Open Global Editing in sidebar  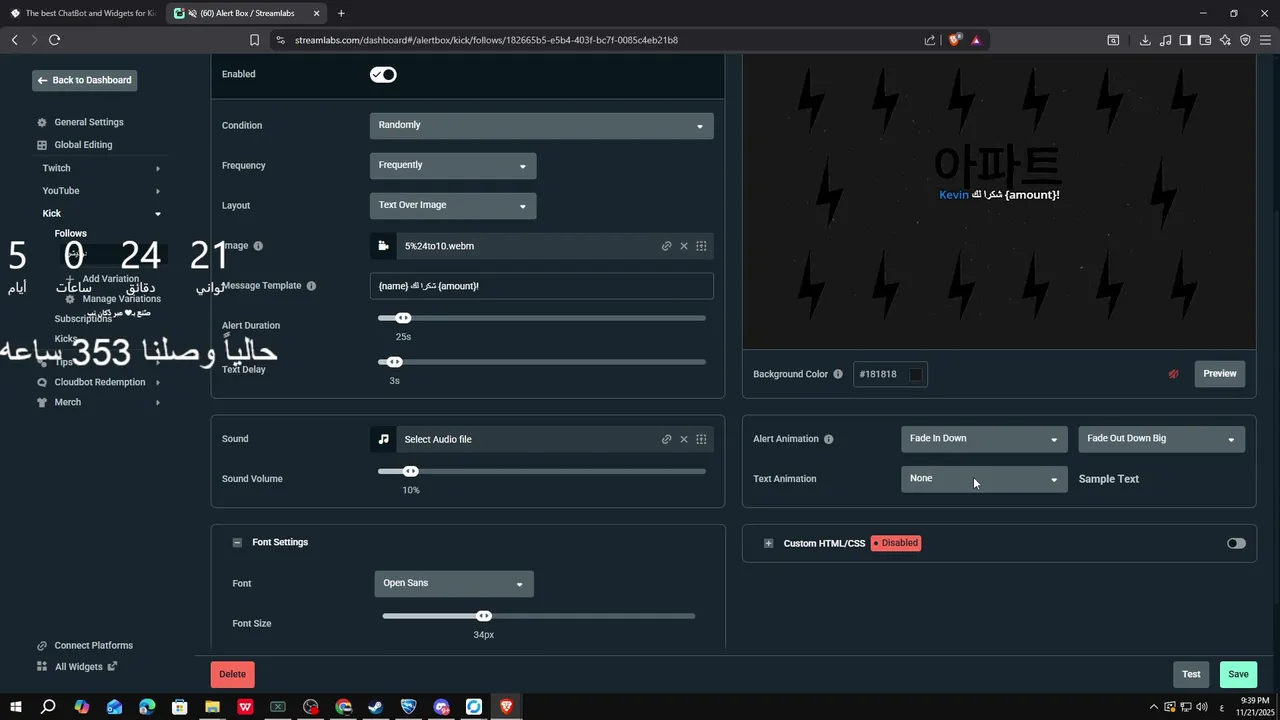pos(83,145)
